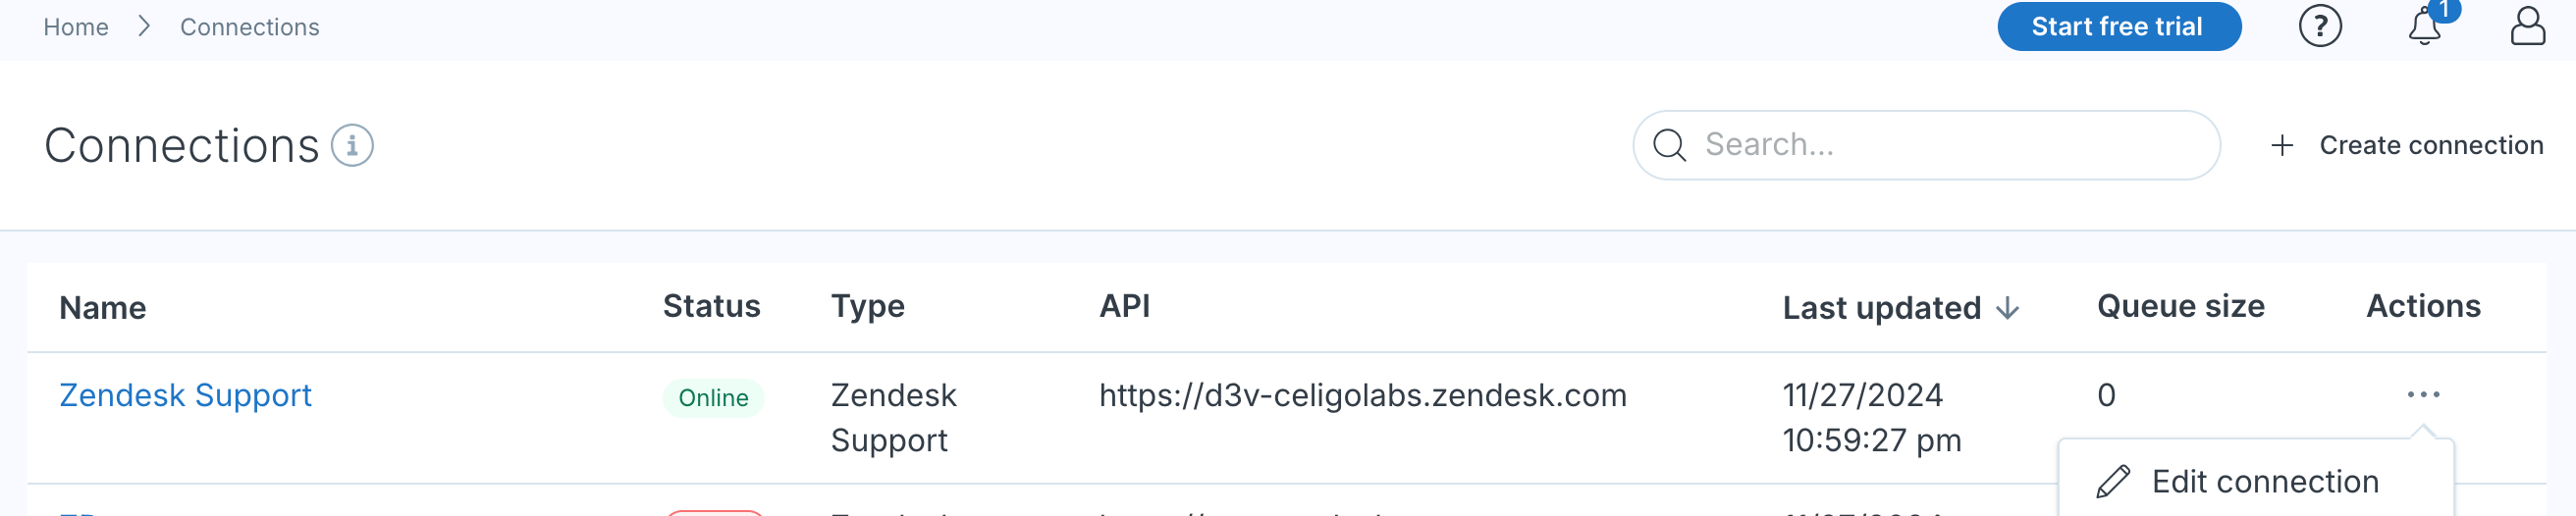
Task: Go to Home in the breadcrumb
Action: (x=76, y=27)
